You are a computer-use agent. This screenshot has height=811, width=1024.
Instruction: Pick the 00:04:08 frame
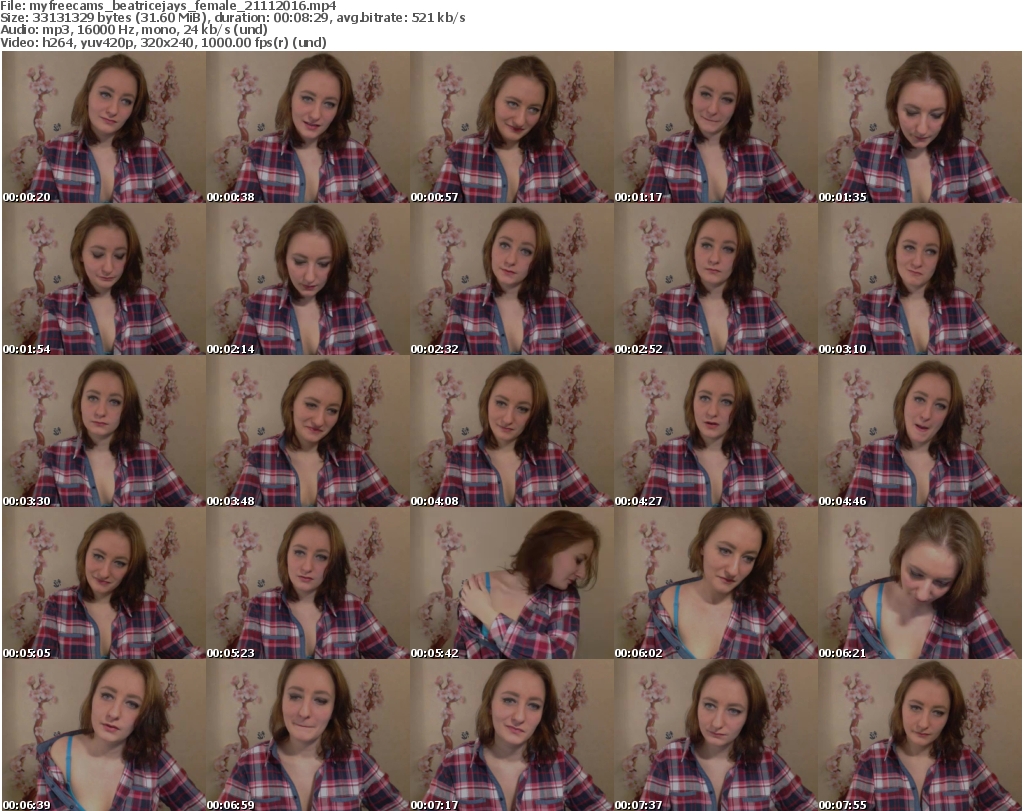click(512, 432)
